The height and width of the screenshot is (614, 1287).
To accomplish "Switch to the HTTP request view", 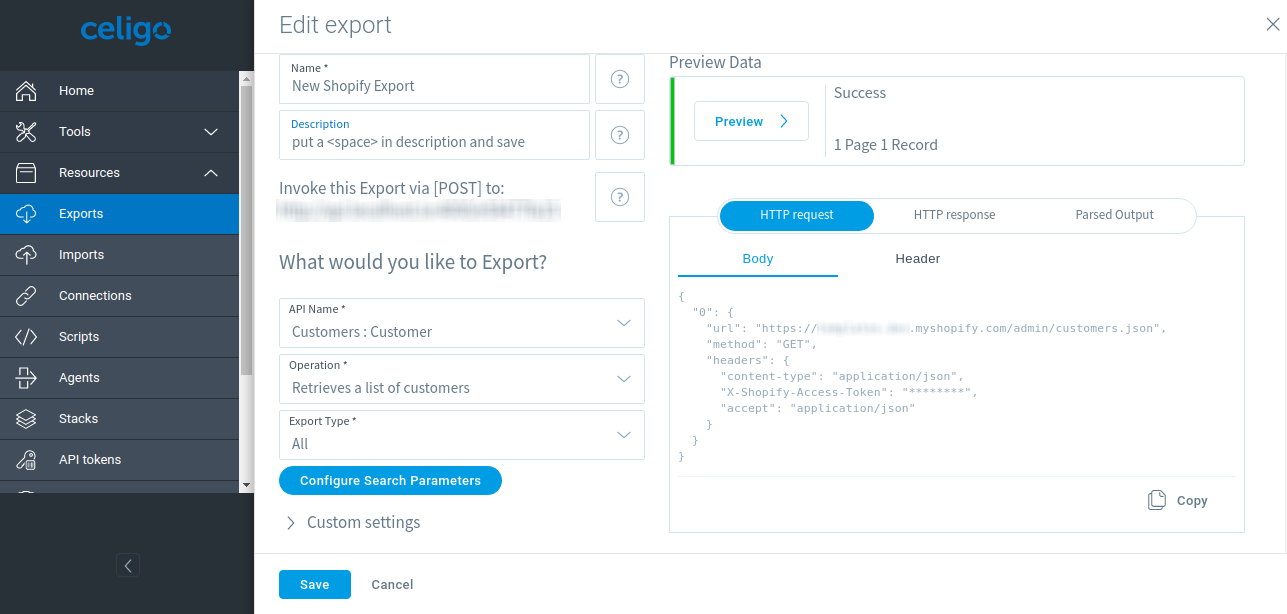I will (797, 215).
